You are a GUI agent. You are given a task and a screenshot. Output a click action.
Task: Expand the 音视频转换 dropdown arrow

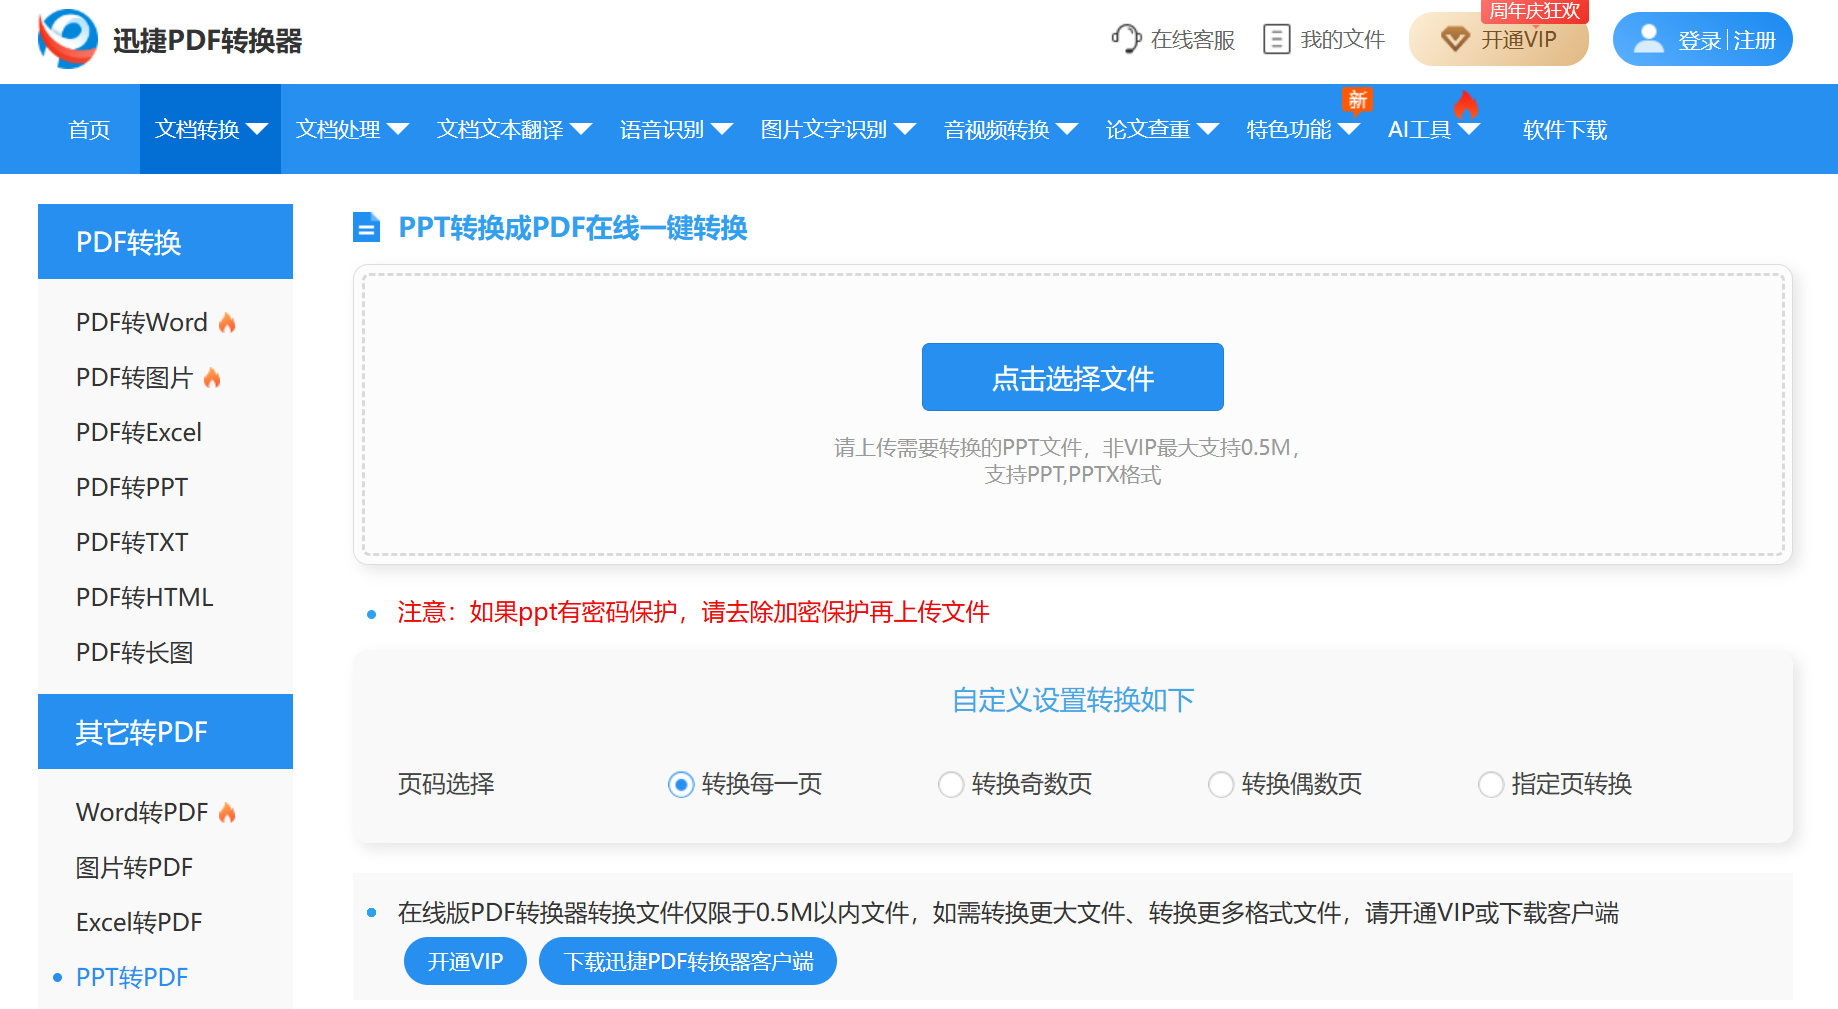(1067, 129)
